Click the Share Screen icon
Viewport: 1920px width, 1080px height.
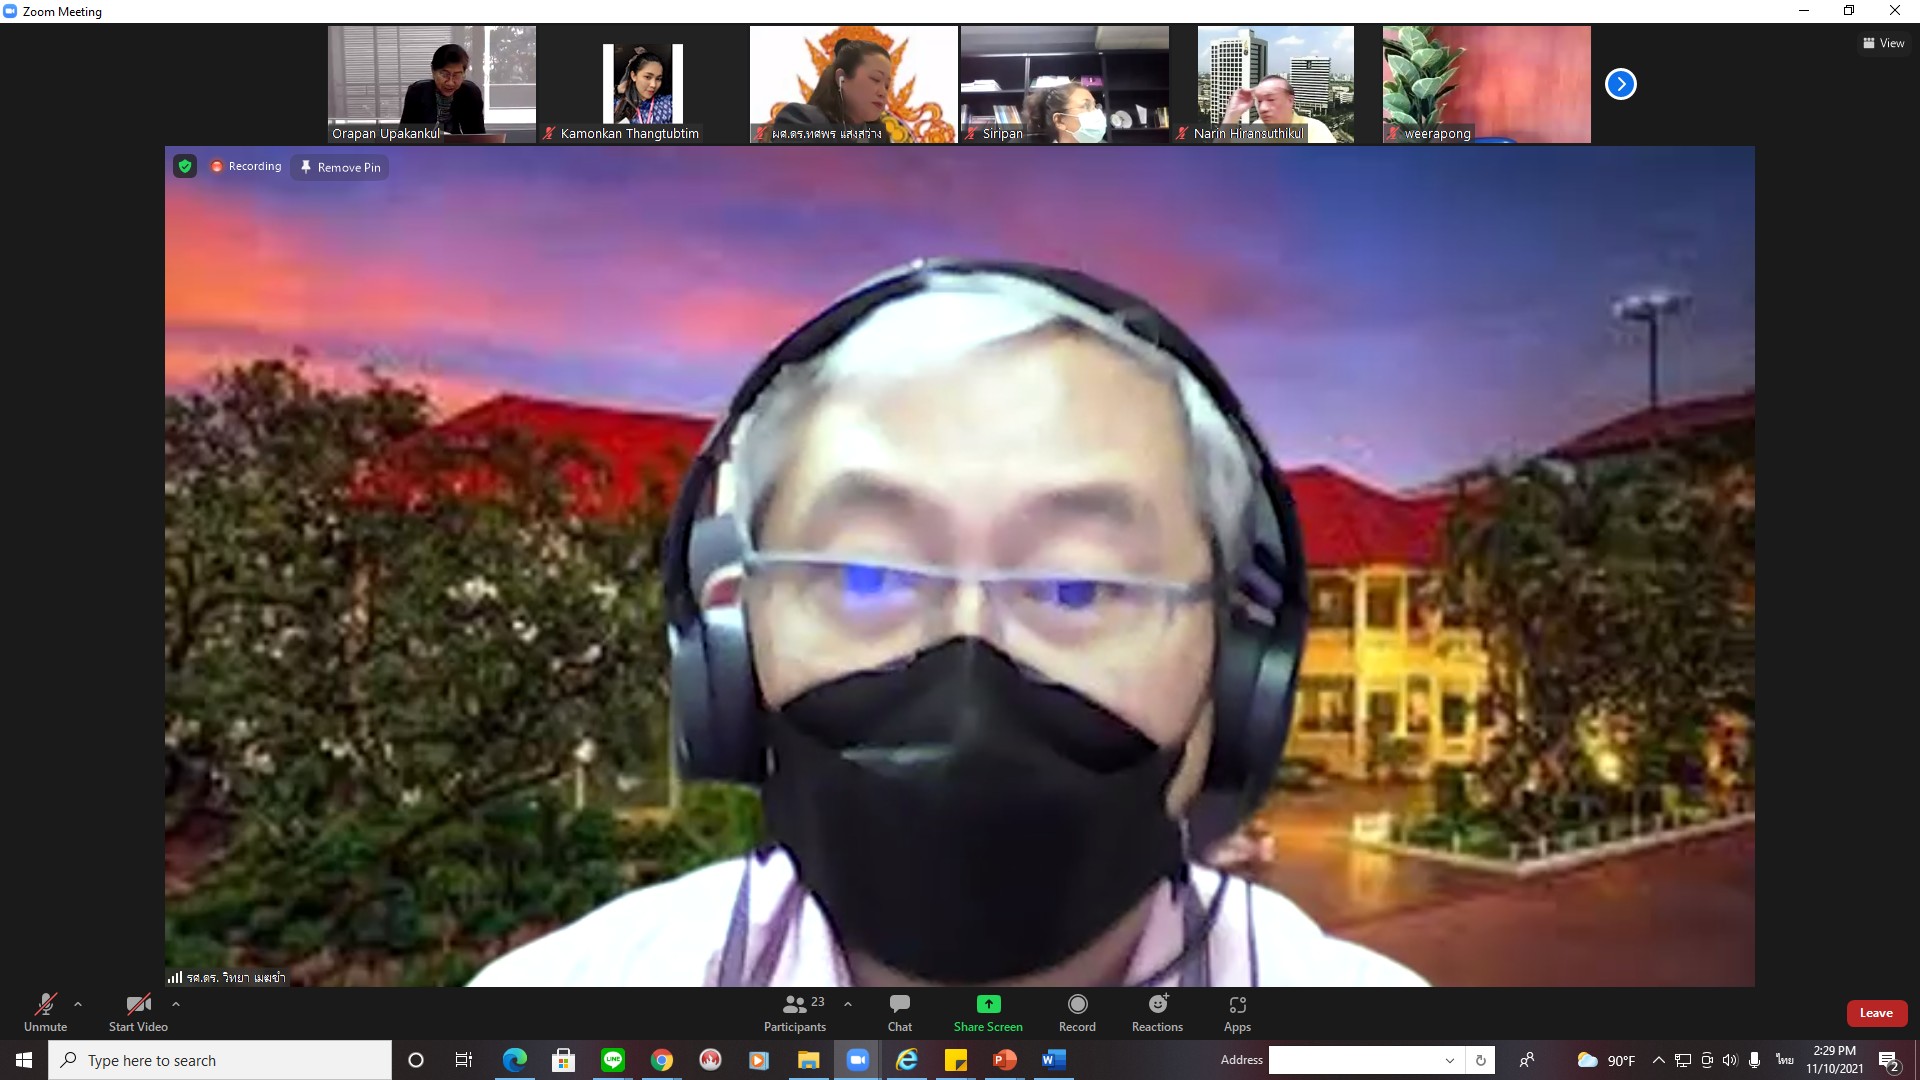coord(988,1004)
